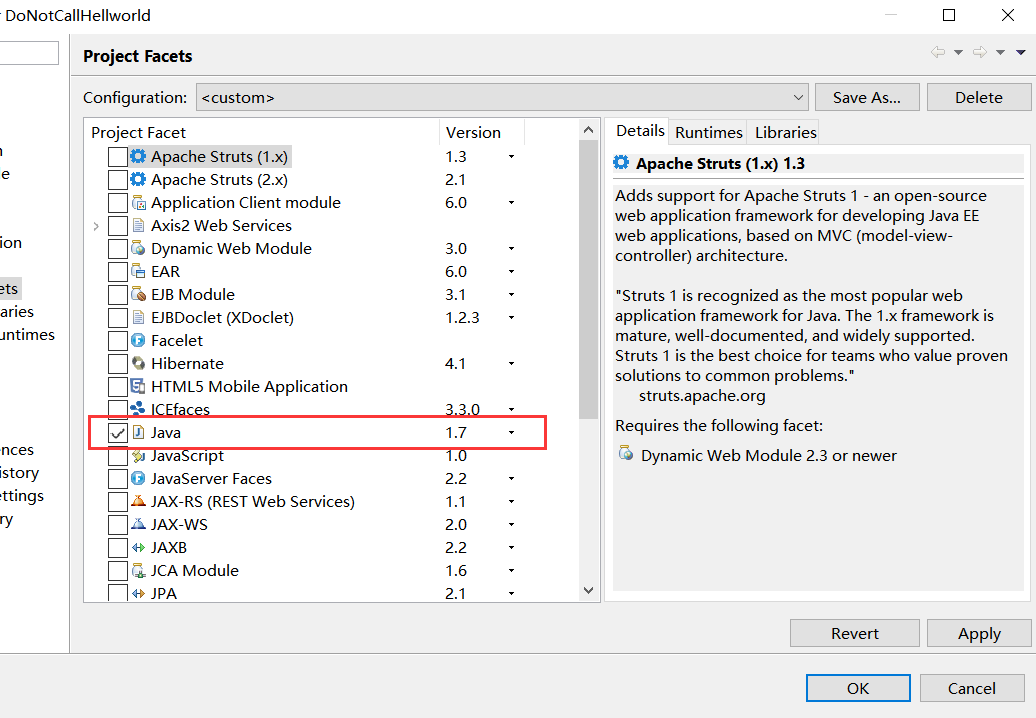Click the ICEfaces facet icon
The image size is (1036, 718).
pos(138,409)
